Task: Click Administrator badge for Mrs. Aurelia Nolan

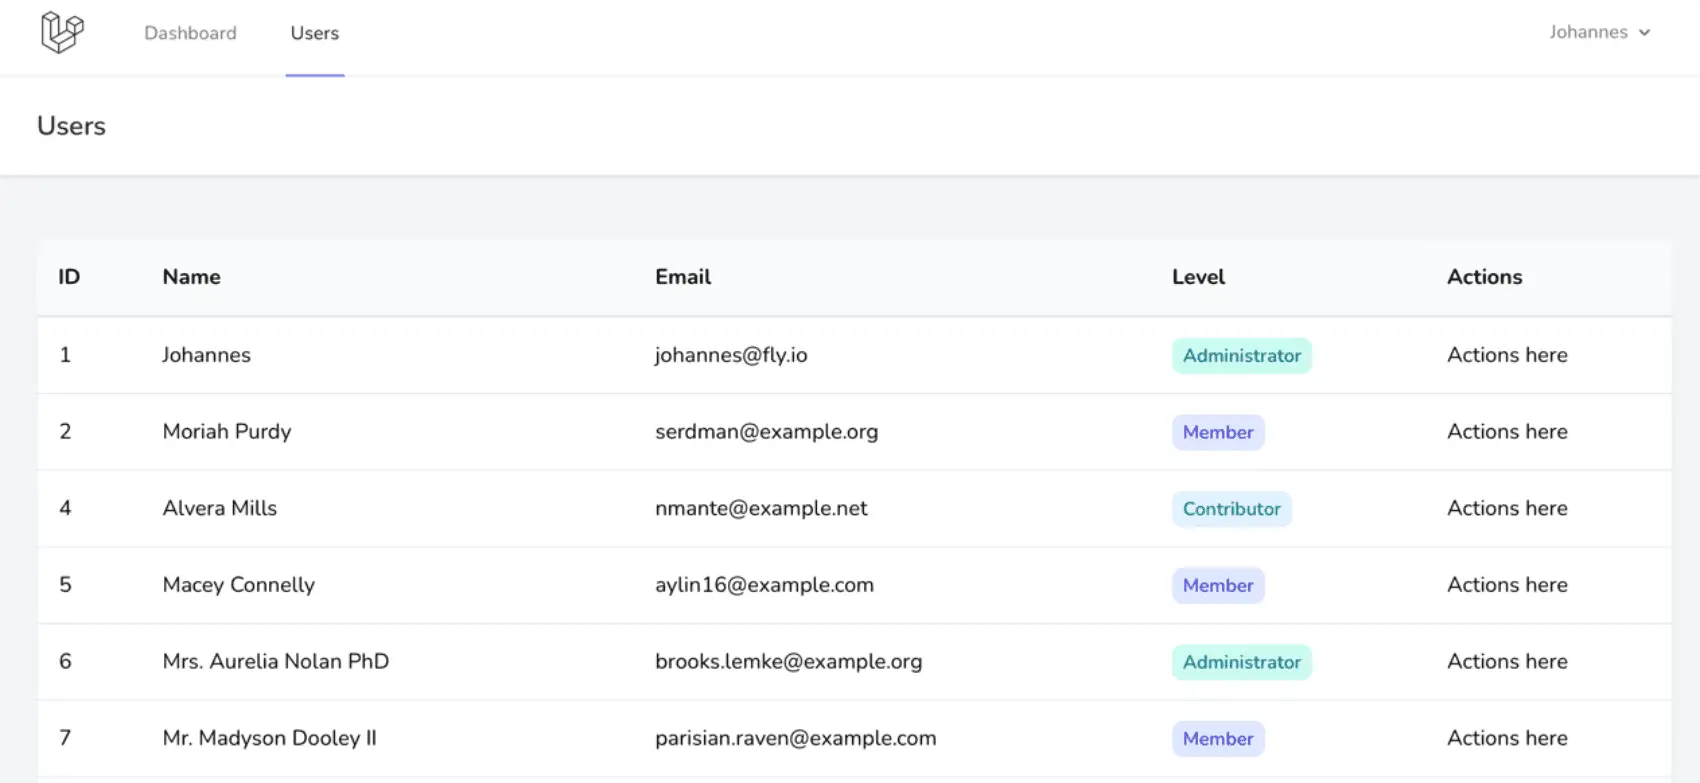Action: [1241, 662]
